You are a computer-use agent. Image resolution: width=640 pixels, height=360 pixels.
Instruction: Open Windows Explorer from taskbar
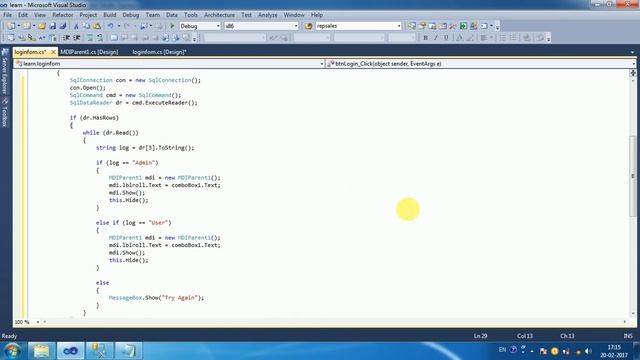[41, 351]
